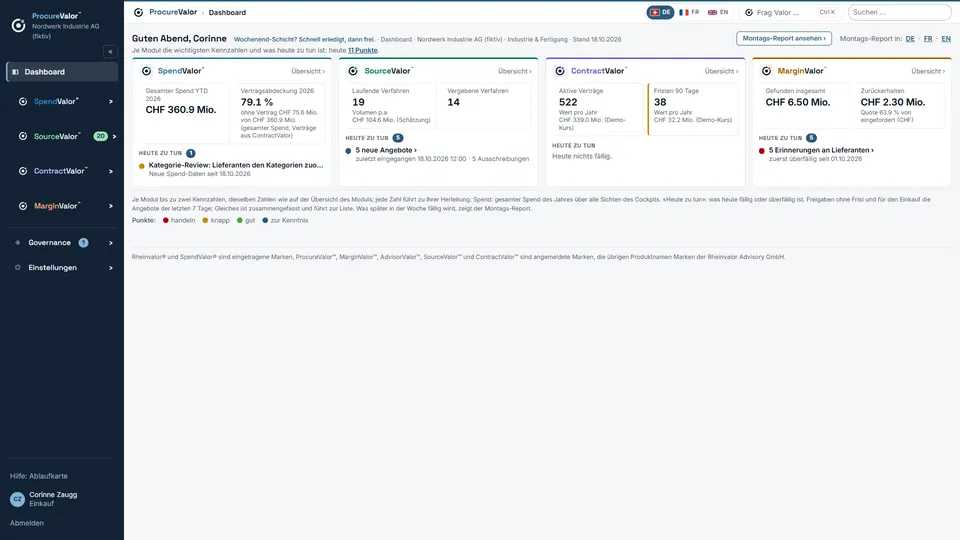Open Montags-Report in DE
Image resolution: width=960 pixels, height=540 pixels.
click(x=910, y=39)
